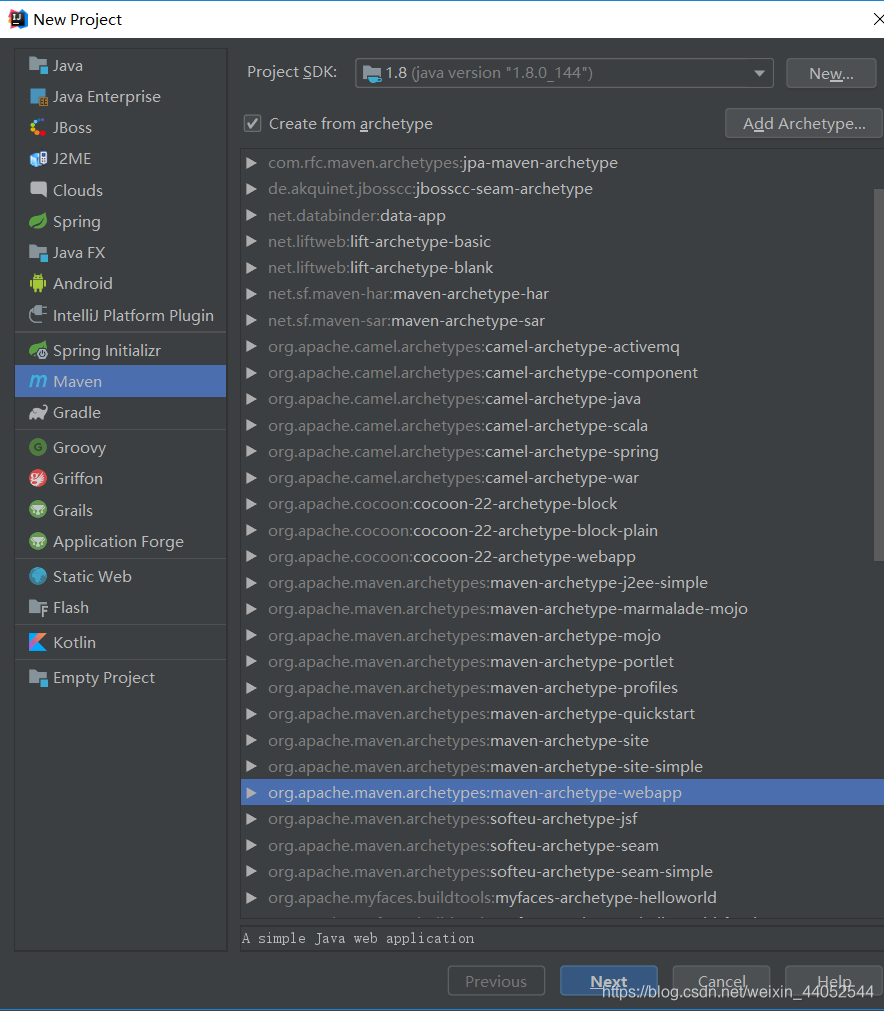Expand the cocoon-22-archetype-webapp node
884x1011 pixels.
[251, 556]
